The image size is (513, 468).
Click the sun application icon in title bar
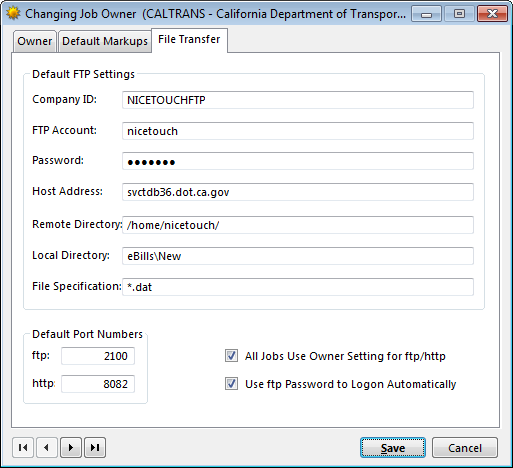coord(13,14)
